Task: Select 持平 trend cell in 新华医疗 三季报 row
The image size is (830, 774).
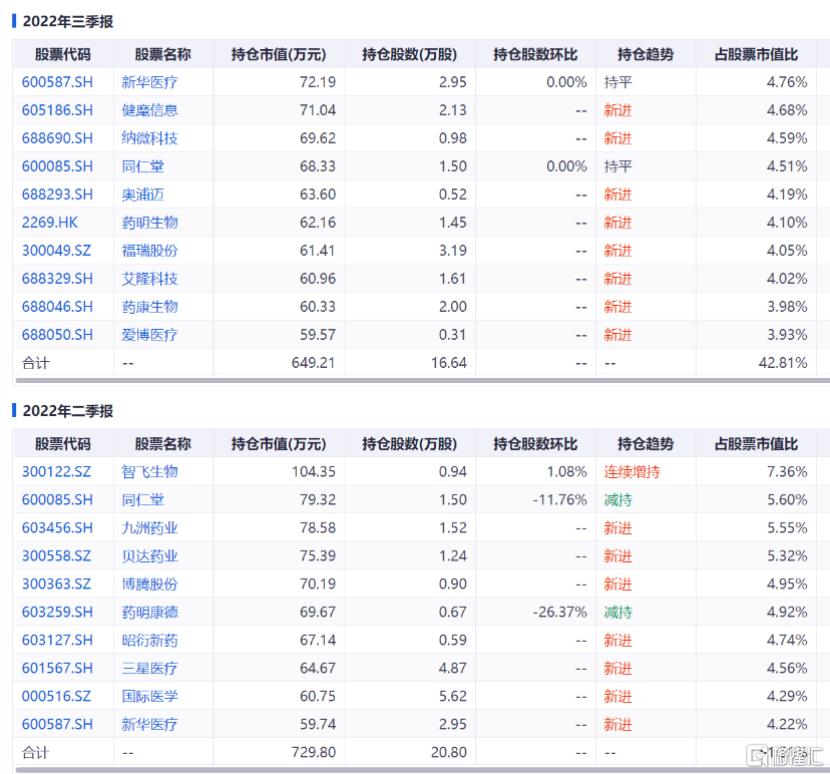Action: click(618, 82)
